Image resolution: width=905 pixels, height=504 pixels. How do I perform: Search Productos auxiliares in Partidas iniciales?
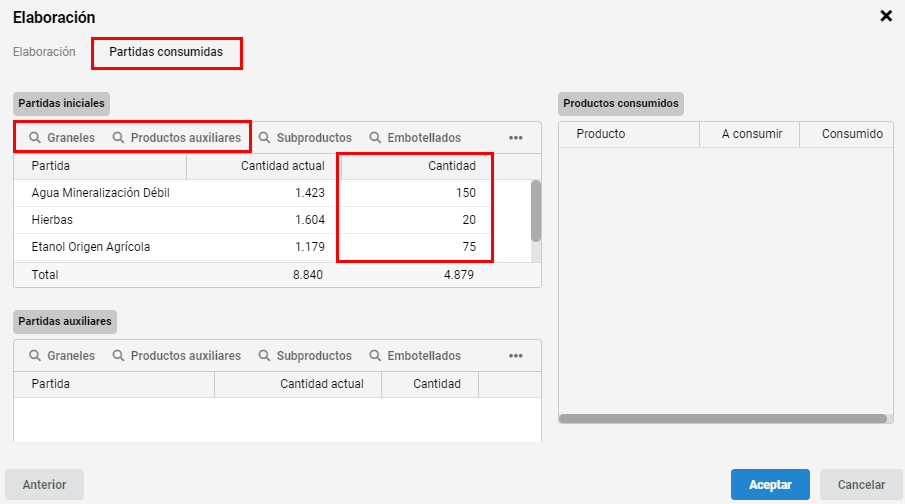tap(177, 137)
